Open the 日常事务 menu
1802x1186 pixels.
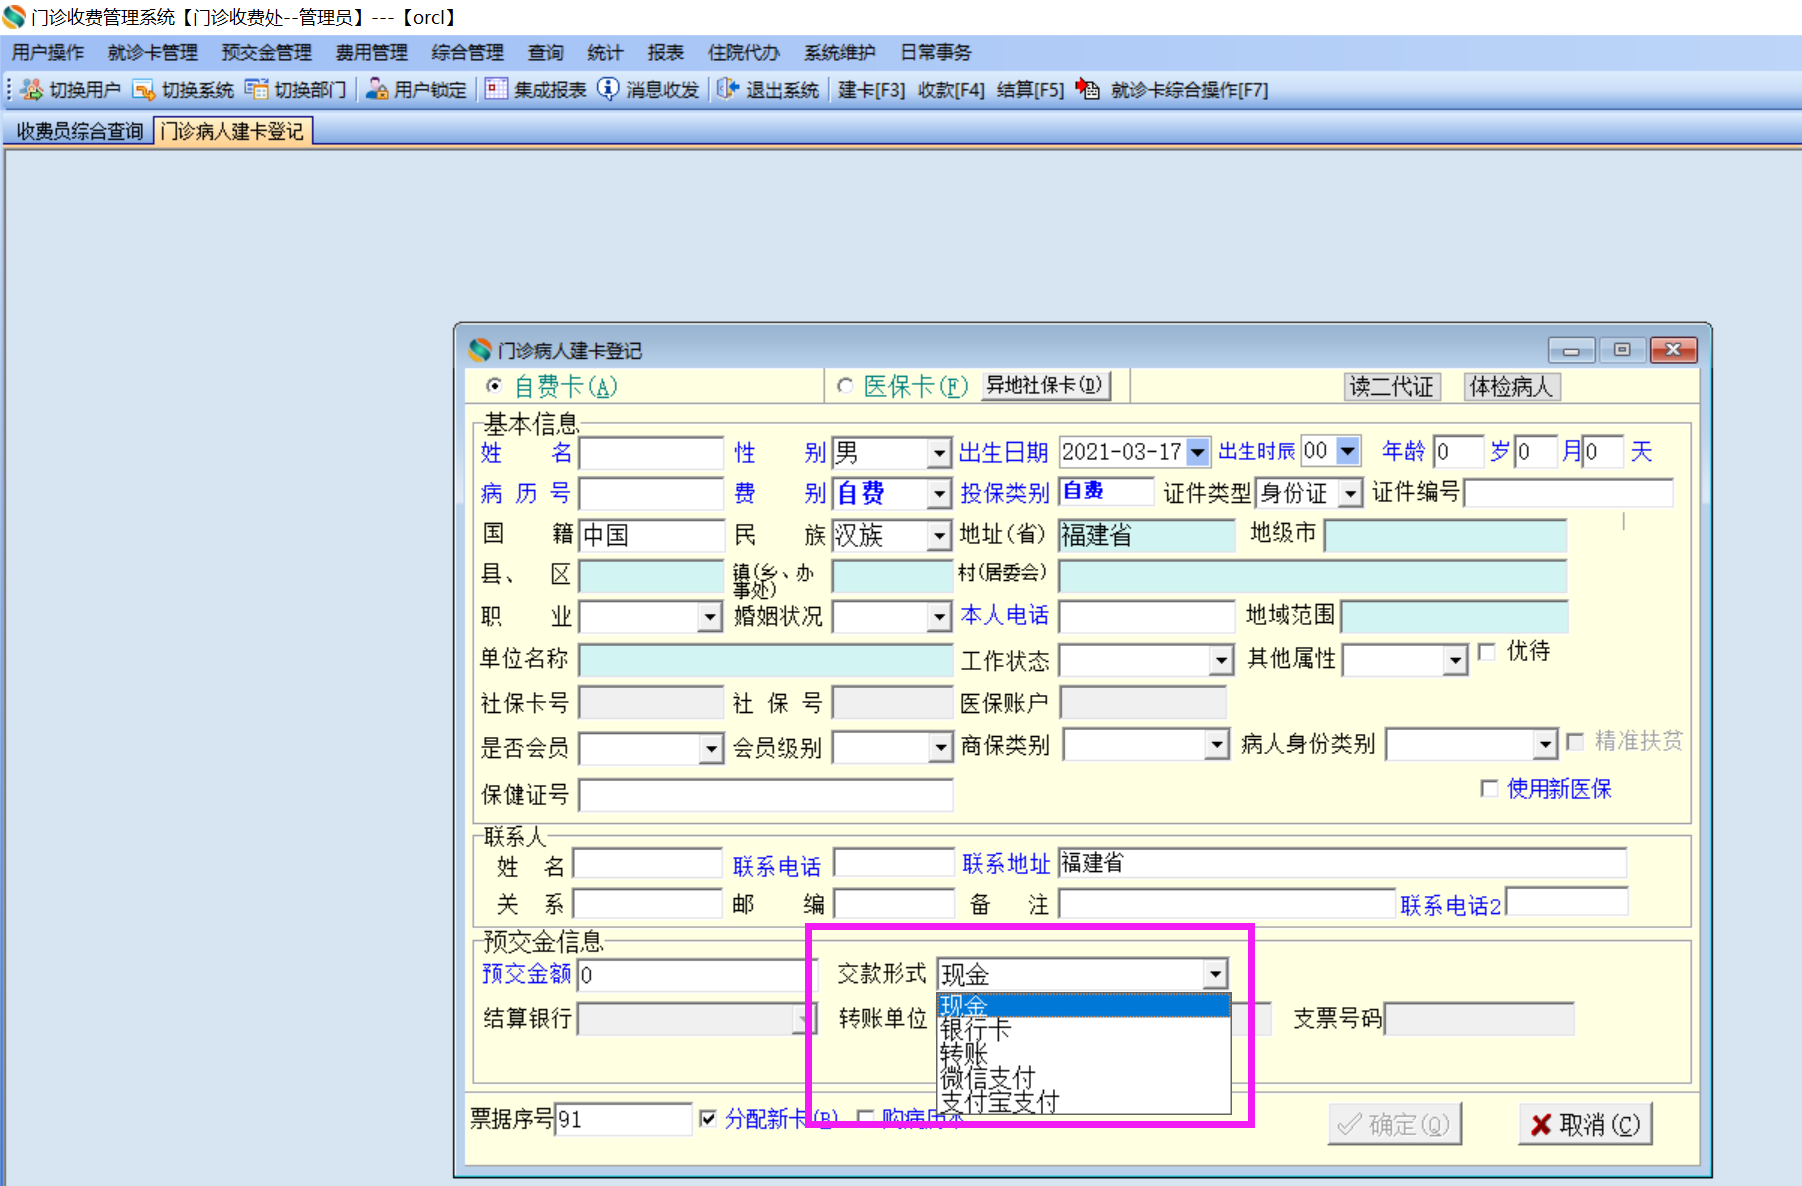pyautogui.click(x=936, y=53)
